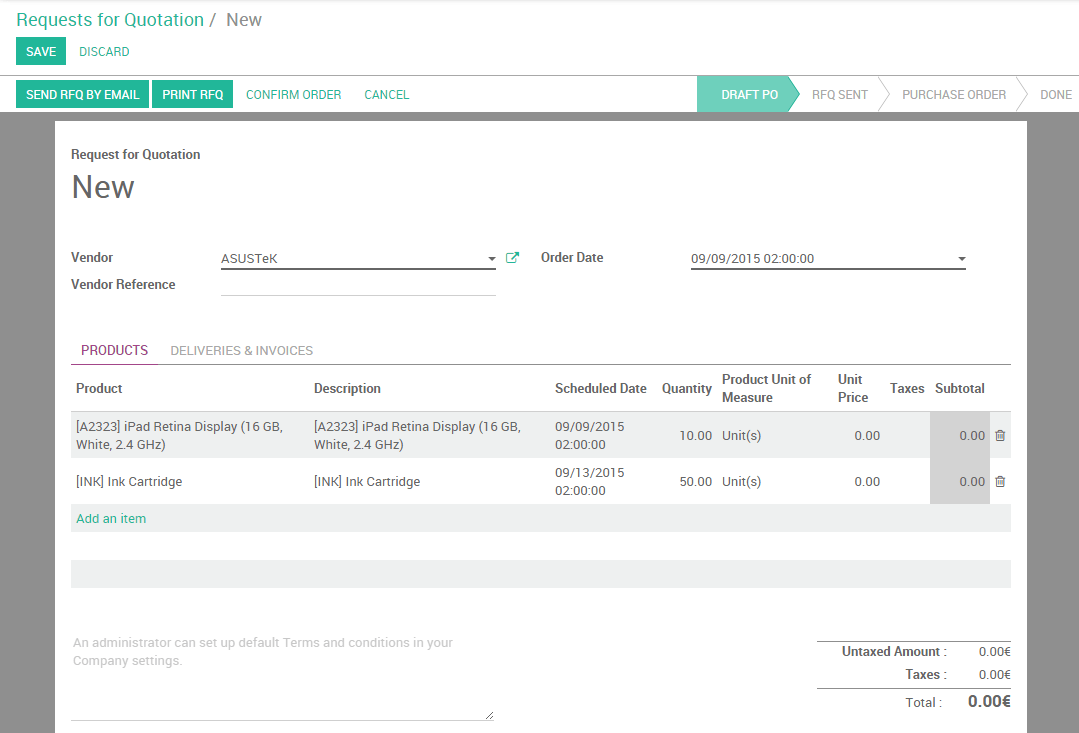Click the Vendor Reference input field

point(358,290)
